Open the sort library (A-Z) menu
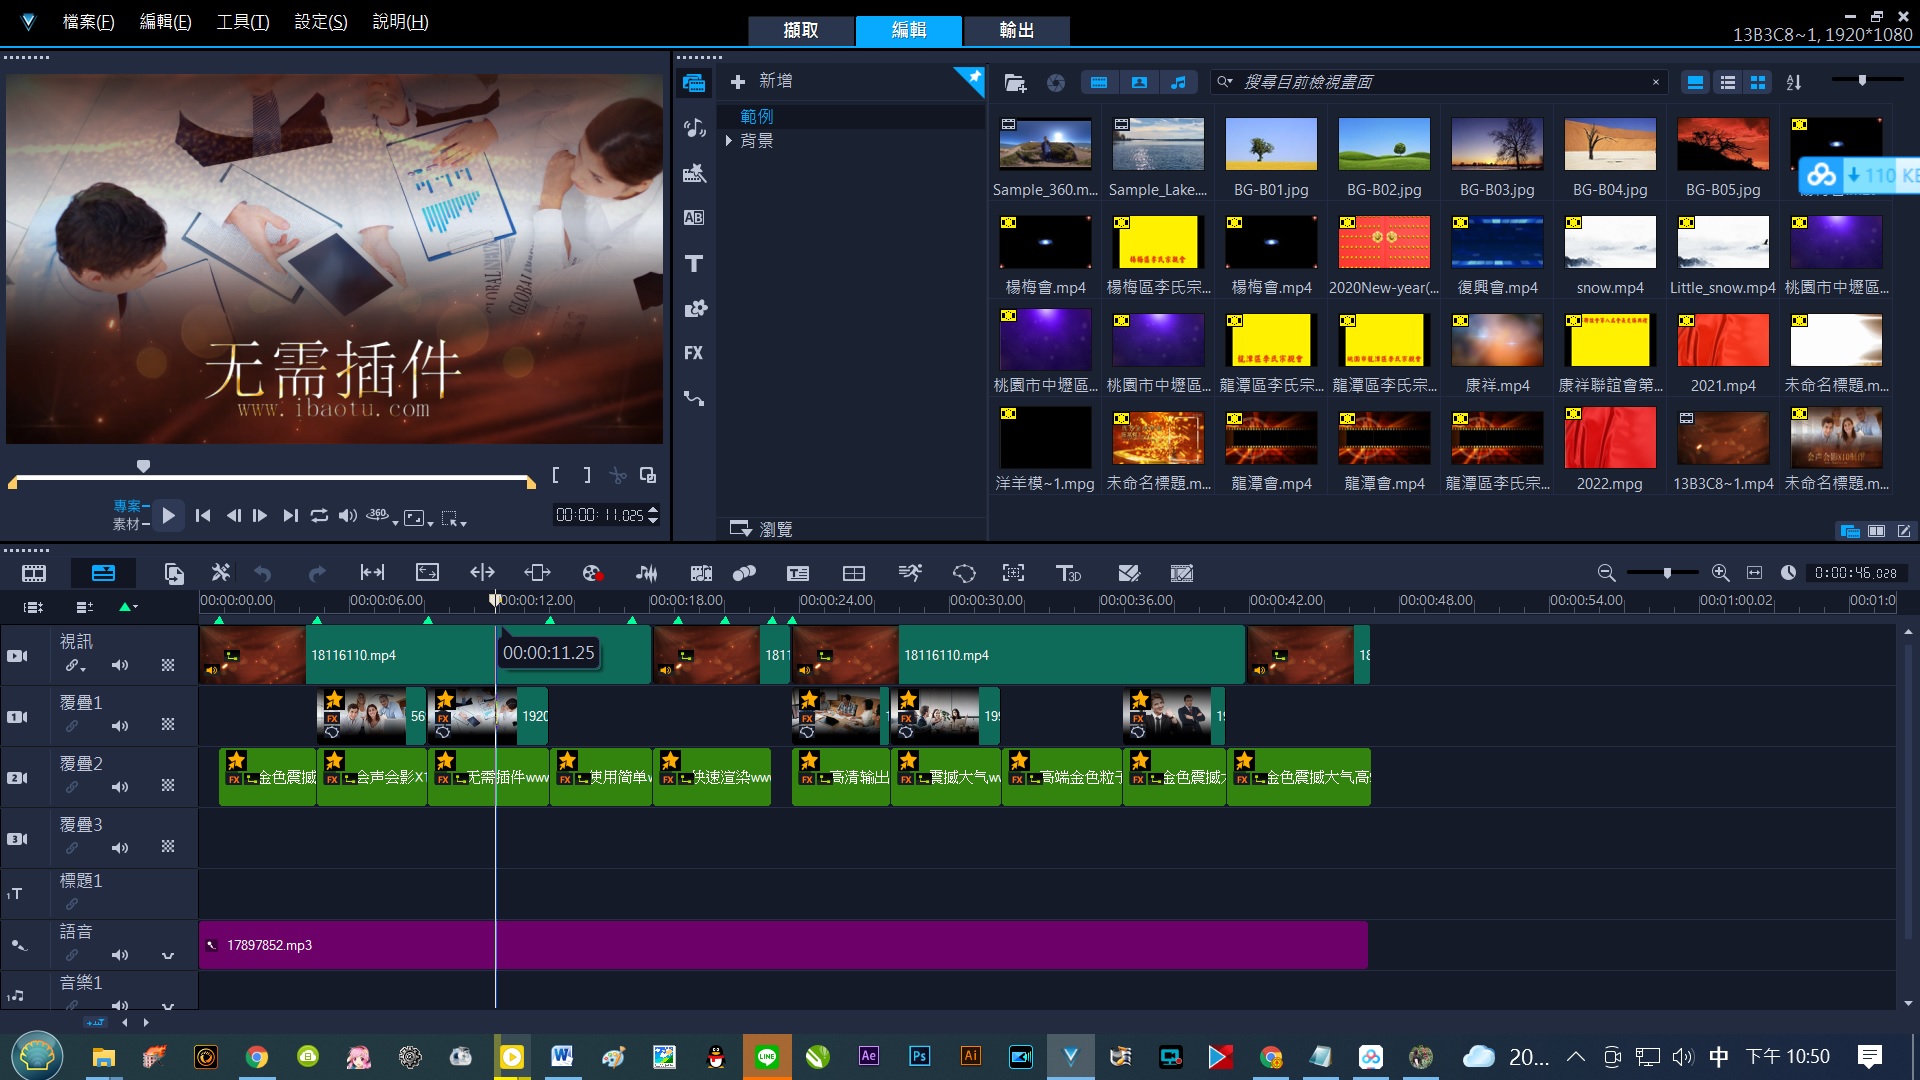 click(1794, 83)
